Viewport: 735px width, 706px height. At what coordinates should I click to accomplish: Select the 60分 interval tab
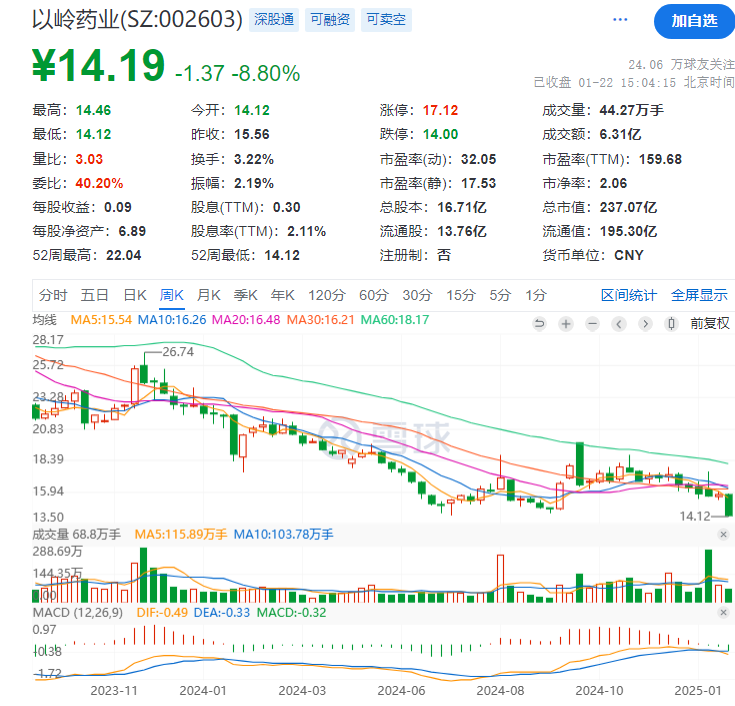[x=374, y=295]
